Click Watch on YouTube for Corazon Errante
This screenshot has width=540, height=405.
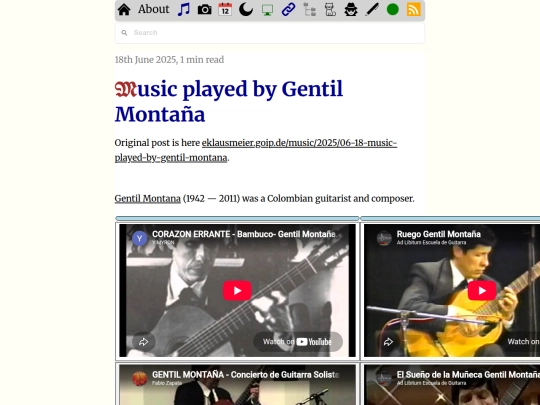pyautogui.click(x=298, y=342)
